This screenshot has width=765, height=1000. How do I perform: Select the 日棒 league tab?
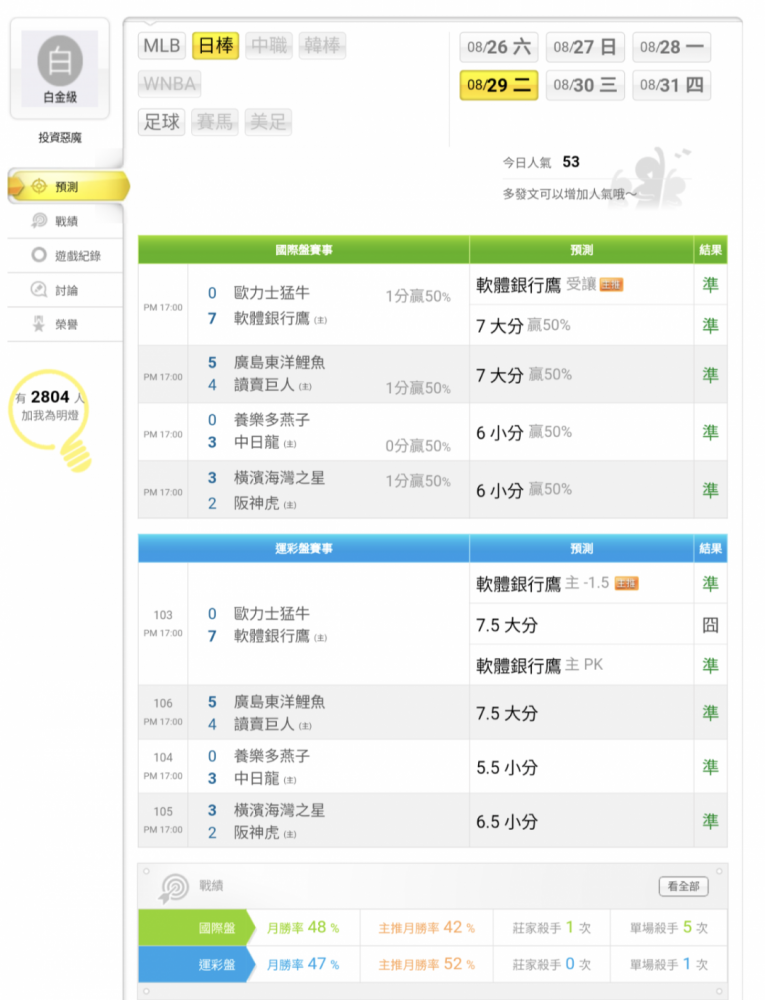click(x=215, y=46)
